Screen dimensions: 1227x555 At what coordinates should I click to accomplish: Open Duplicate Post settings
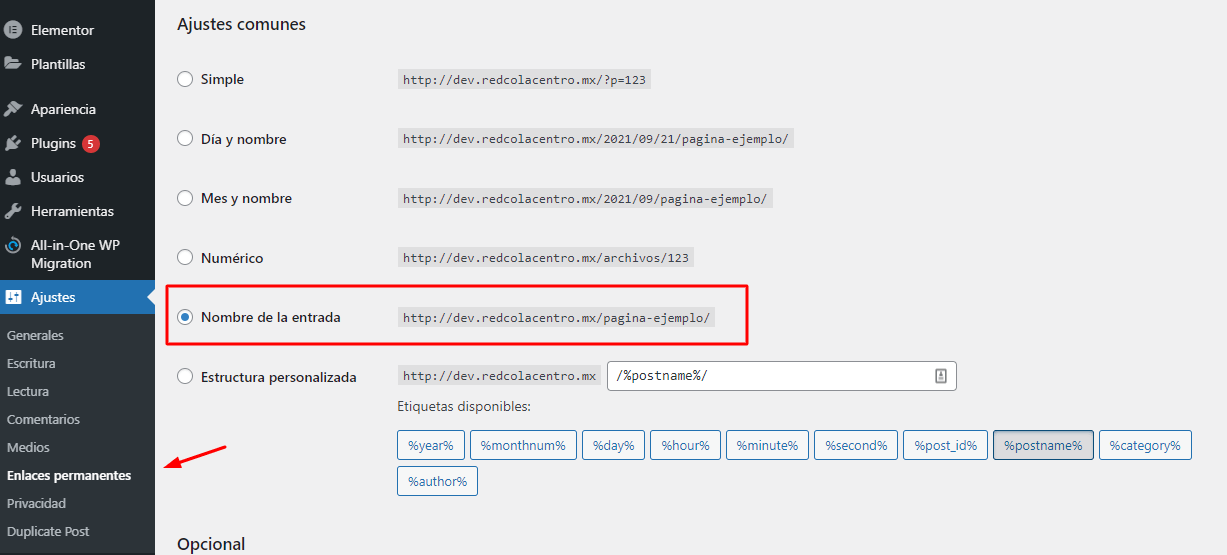(x=48, y=531)
